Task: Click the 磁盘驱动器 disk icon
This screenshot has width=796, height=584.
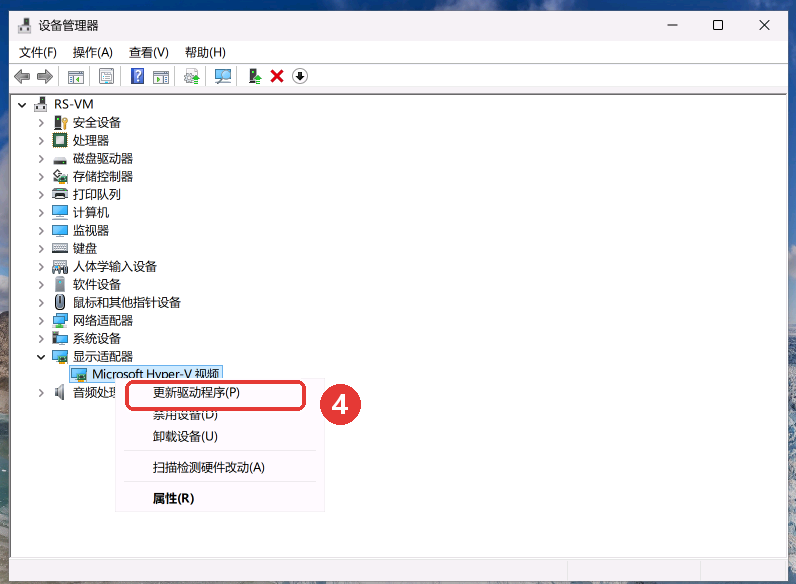Action: point(60,159)
